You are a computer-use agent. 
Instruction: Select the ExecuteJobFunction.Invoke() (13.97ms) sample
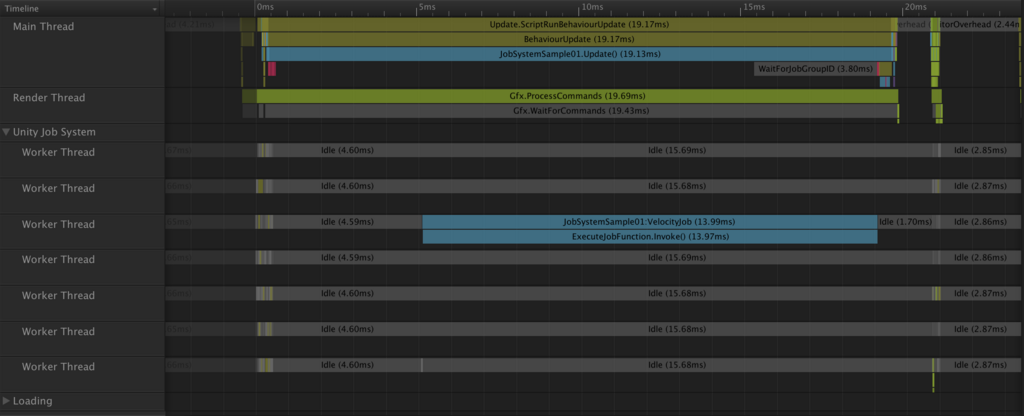click(x=650, y=236)
